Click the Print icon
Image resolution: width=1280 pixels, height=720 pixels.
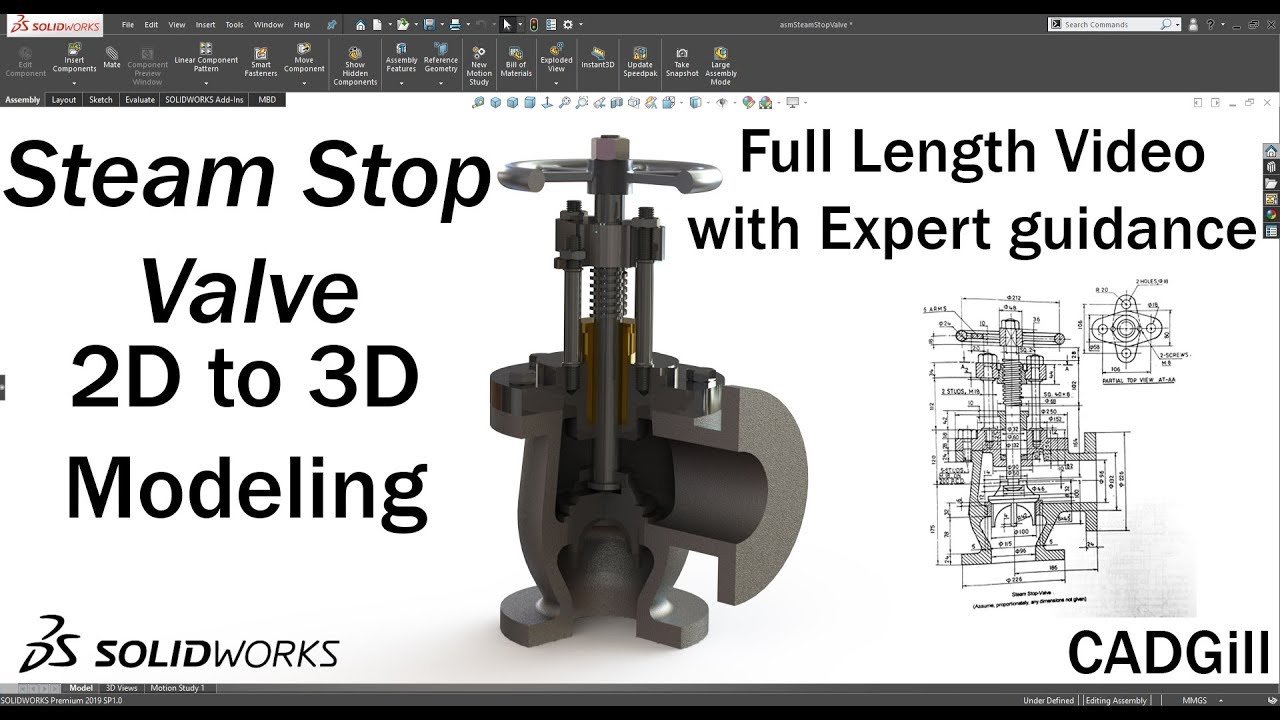(455, 24)
